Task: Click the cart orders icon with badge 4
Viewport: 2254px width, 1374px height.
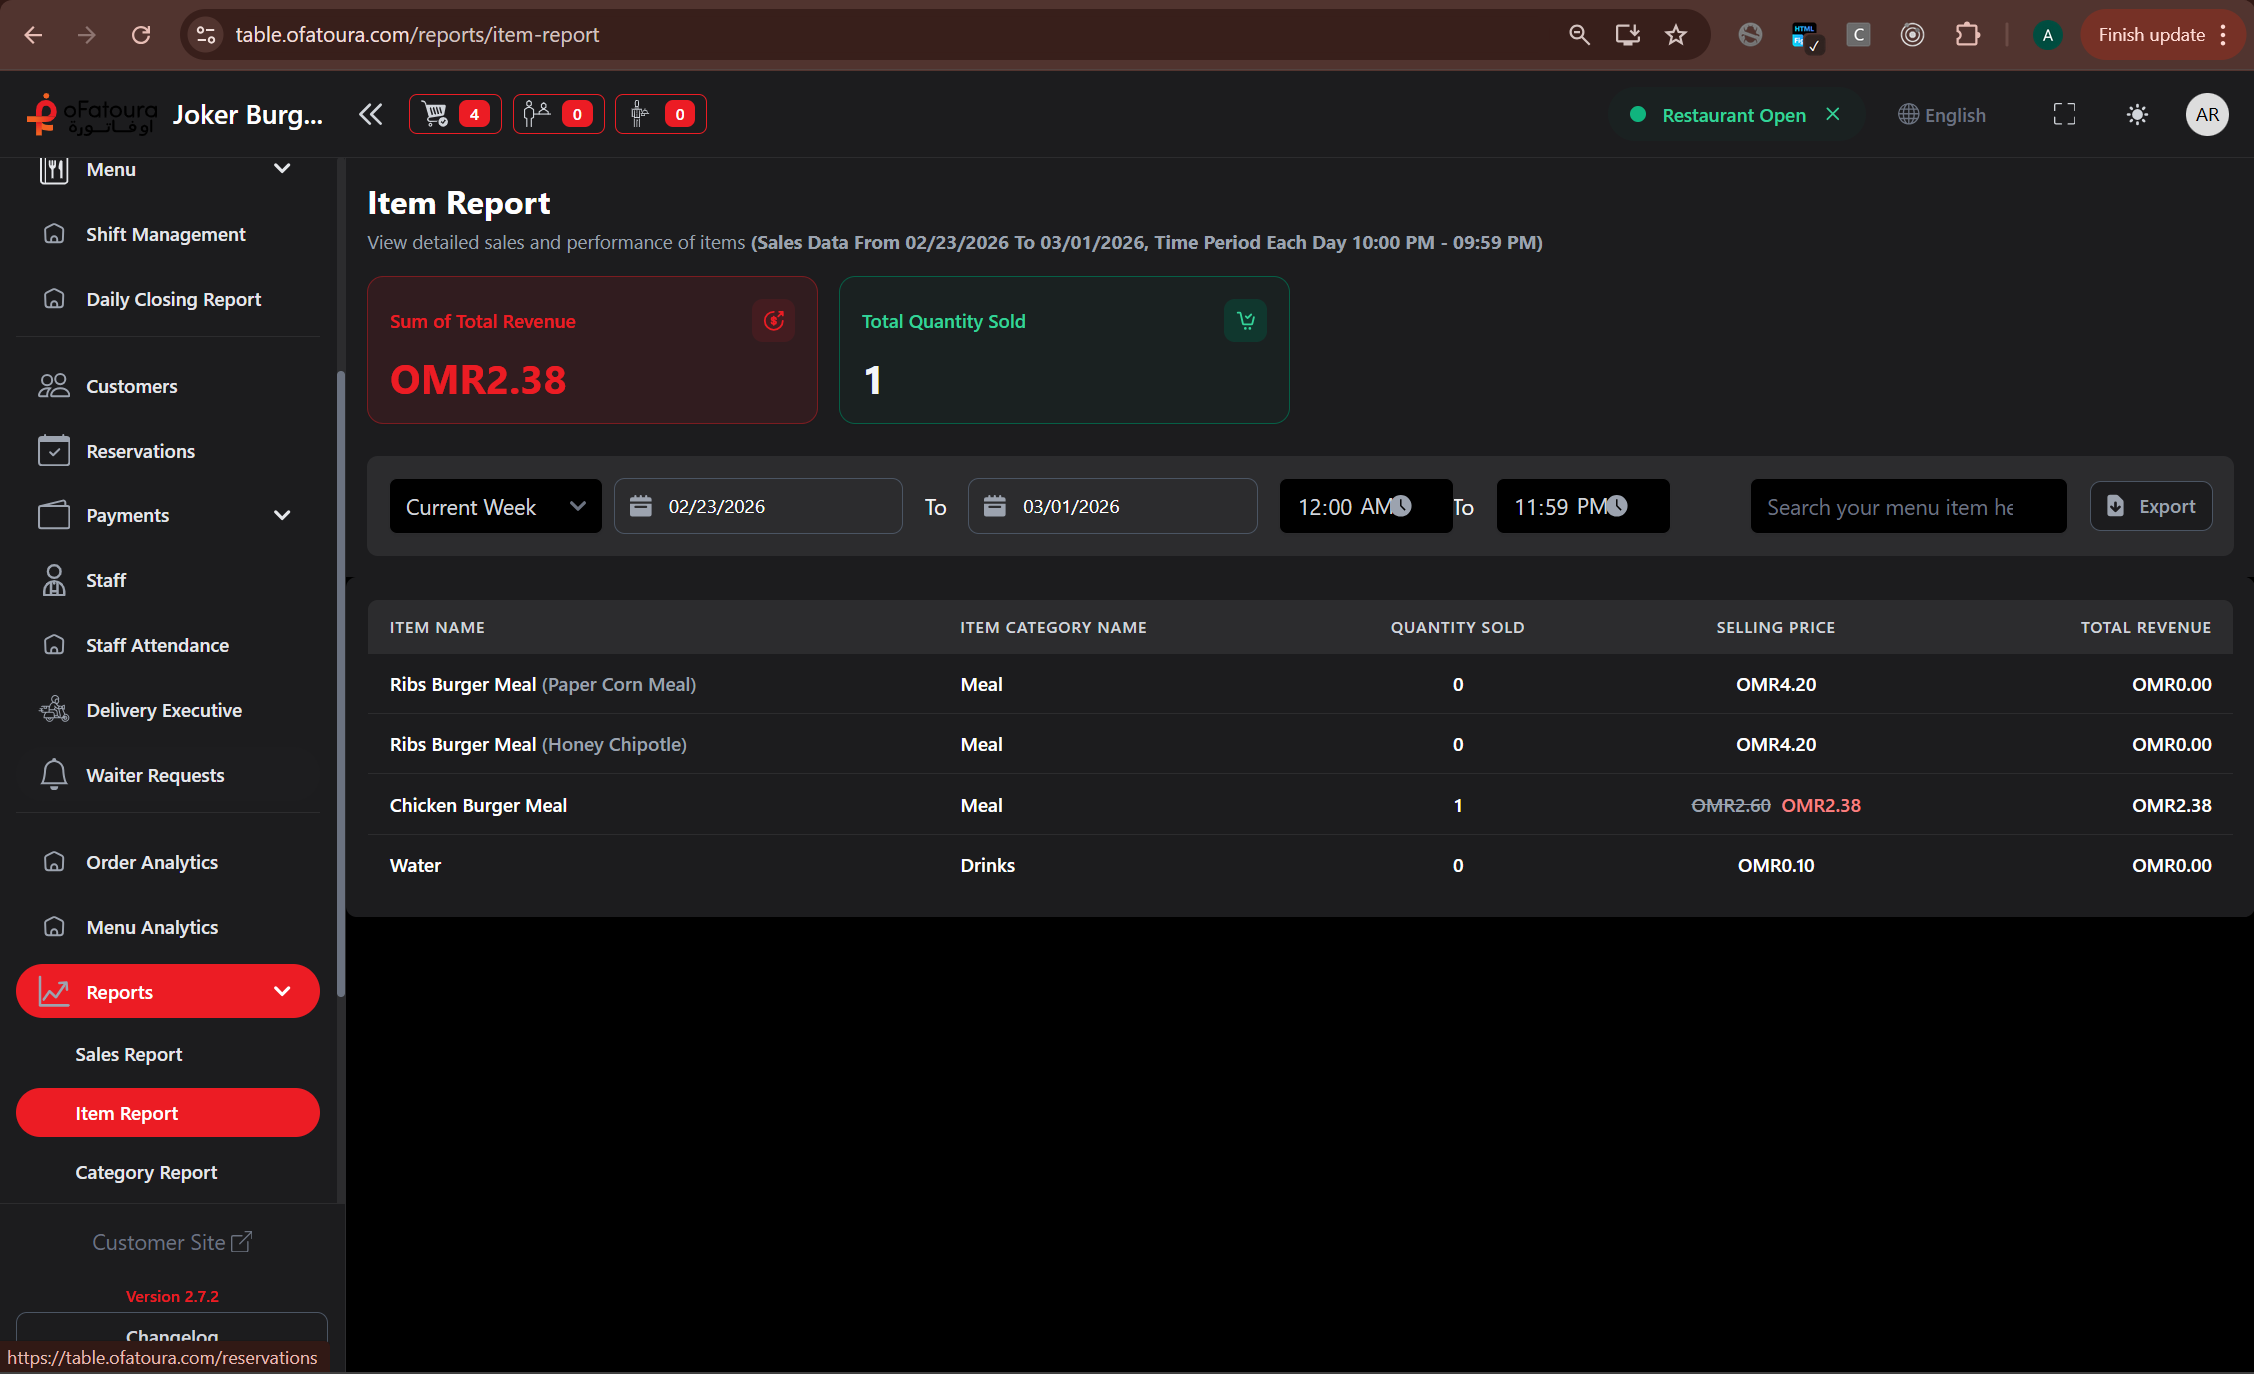Action: tap(454, 114)
